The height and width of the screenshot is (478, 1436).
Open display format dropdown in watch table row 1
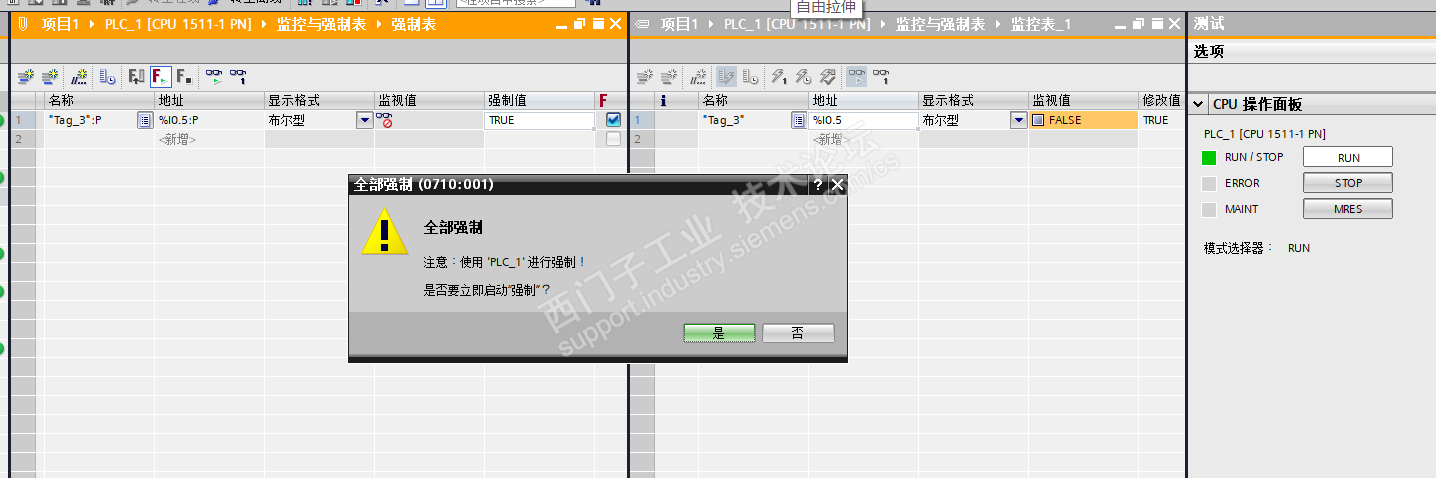(x=1019, y=120)
